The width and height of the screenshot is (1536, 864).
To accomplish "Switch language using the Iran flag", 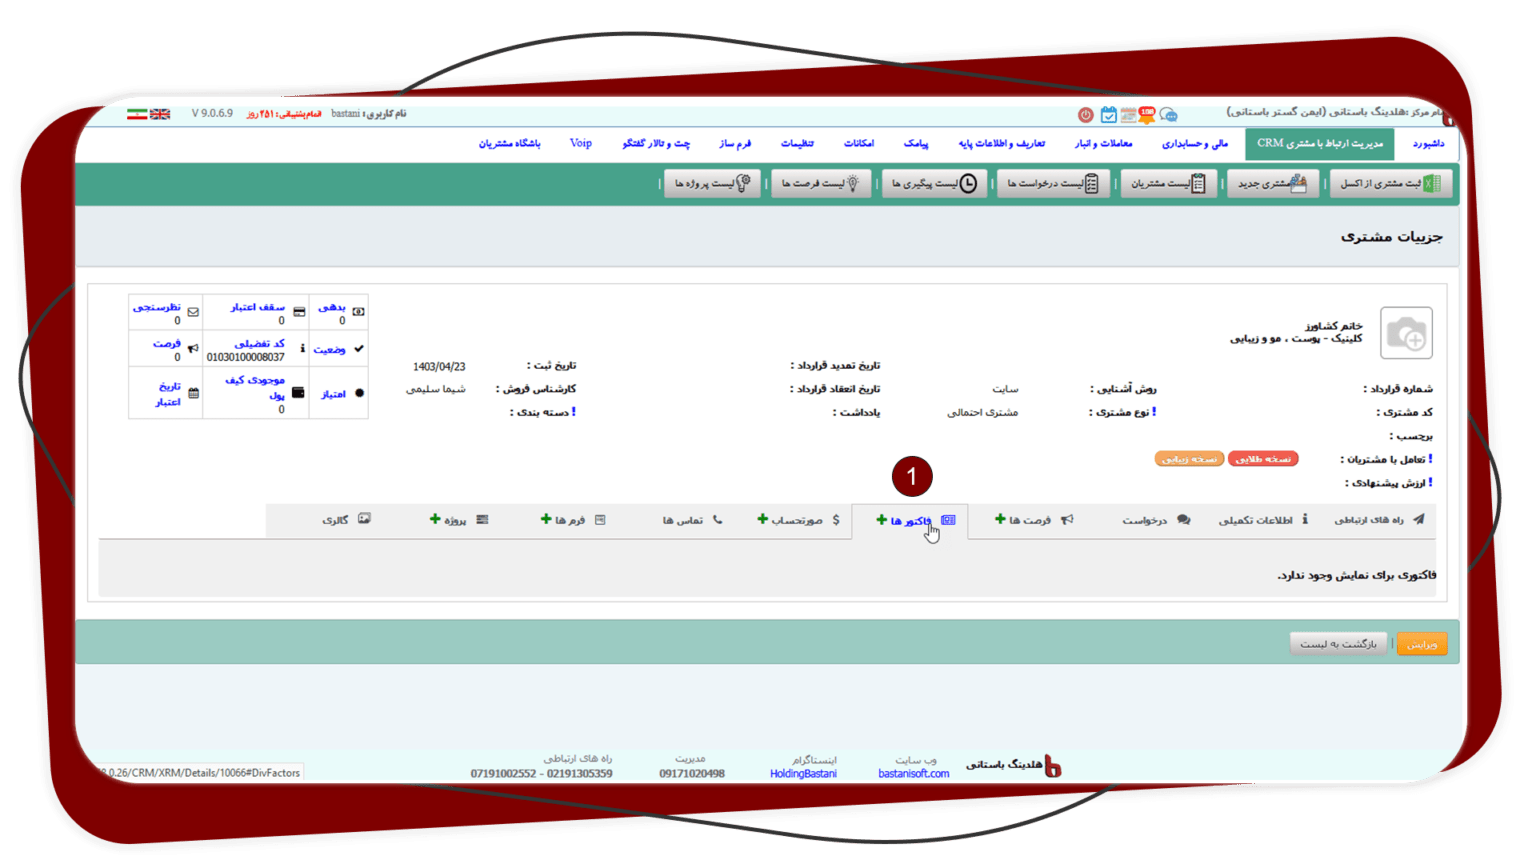I will [x=137, y=114].
